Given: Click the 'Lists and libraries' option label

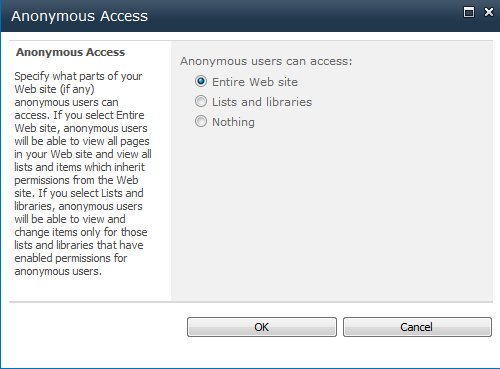Looking at the screenshot, I should (262, 102).
